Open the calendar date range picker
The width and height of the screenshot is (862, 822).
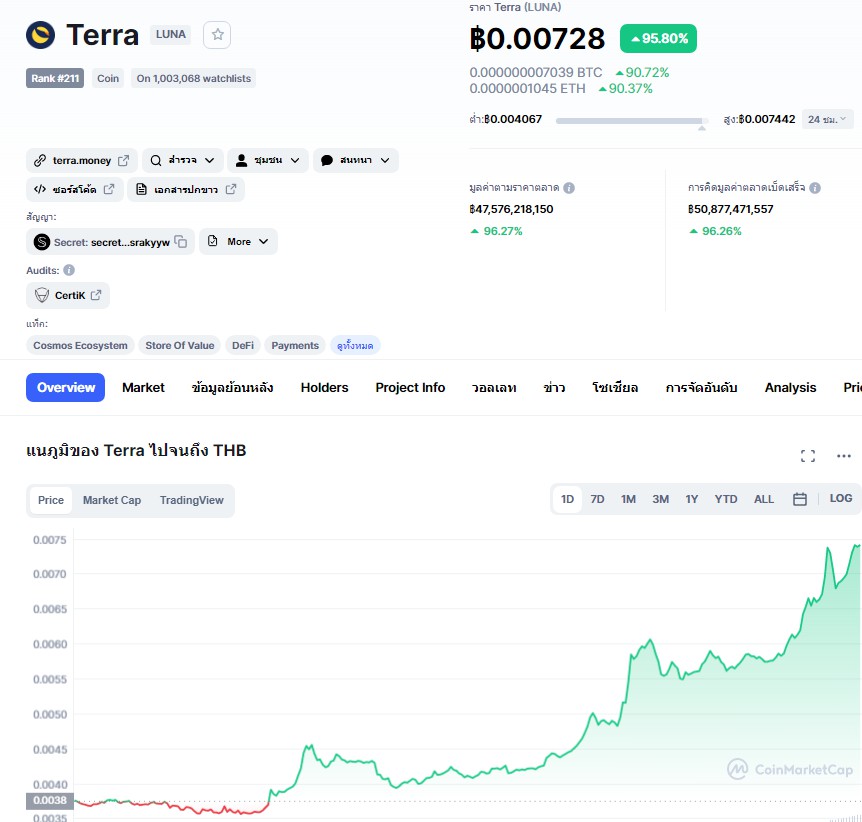point(800,499)
